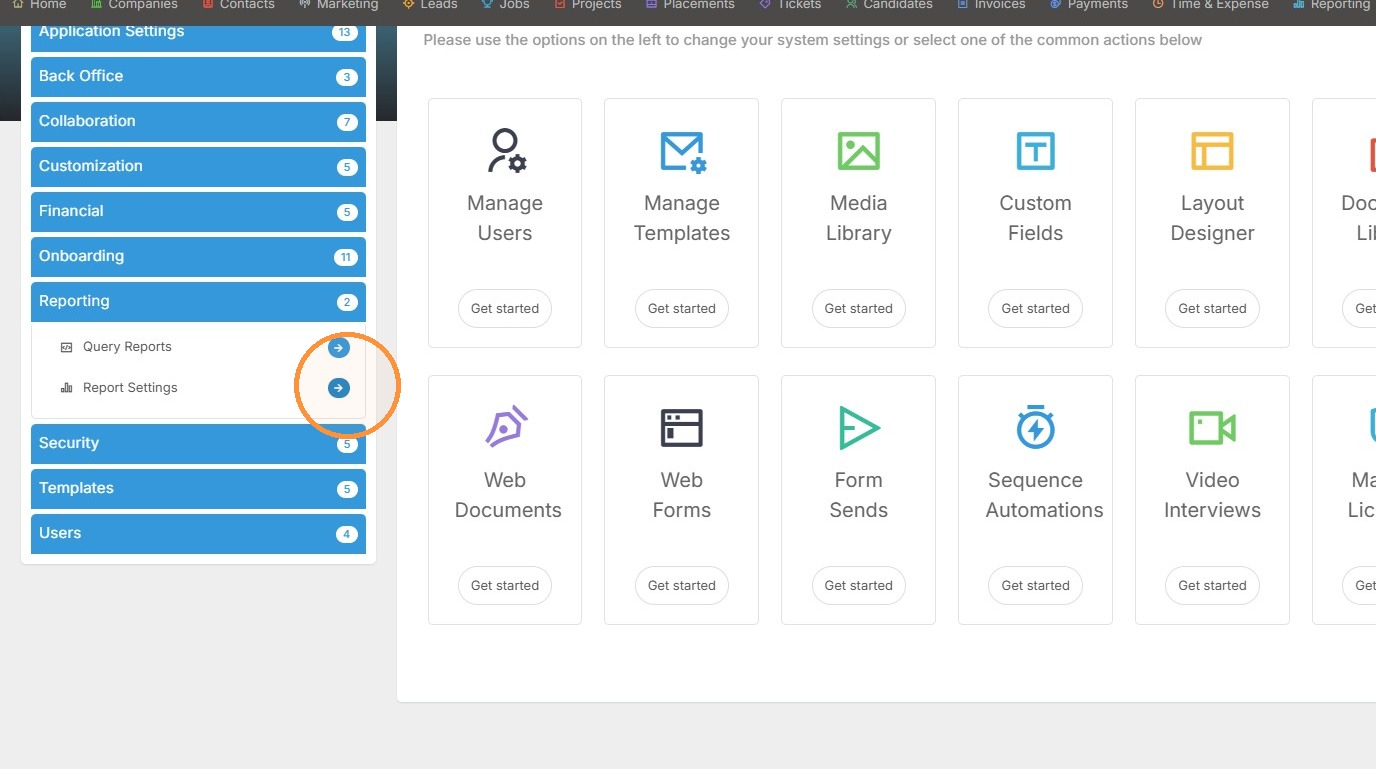Click the Manage Templates envelope icon

coord(683,152)
